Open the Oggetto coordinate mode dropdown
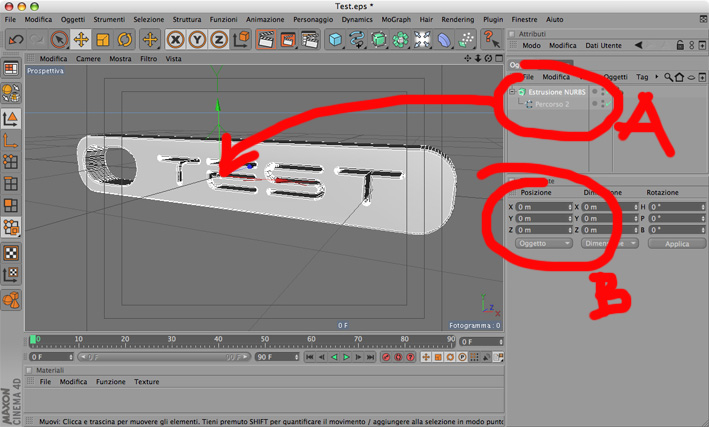Screen dimensions: 709x427 tap(544, 243)
